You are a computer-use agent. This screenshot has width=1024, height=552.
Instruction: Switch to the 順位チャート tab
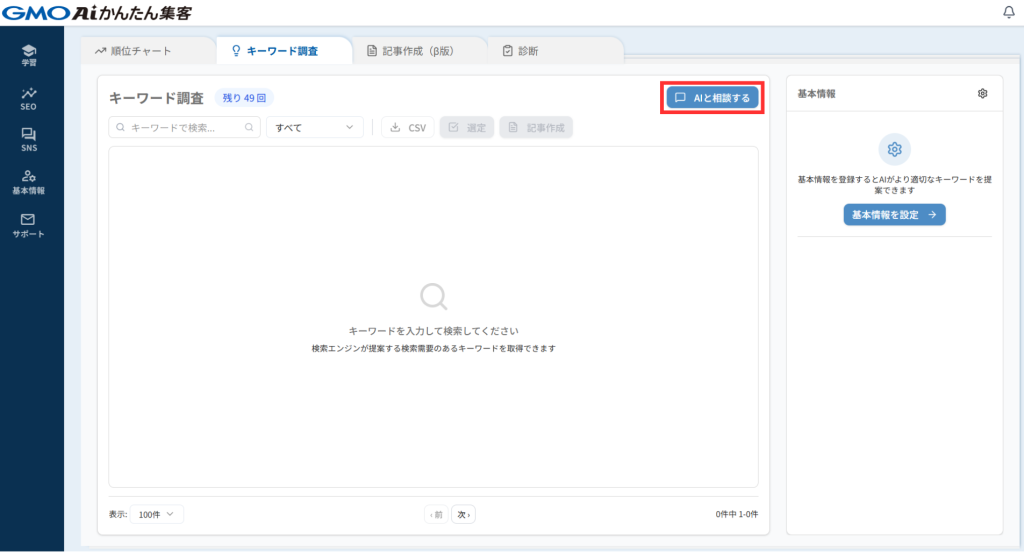(x=133, y=51)
